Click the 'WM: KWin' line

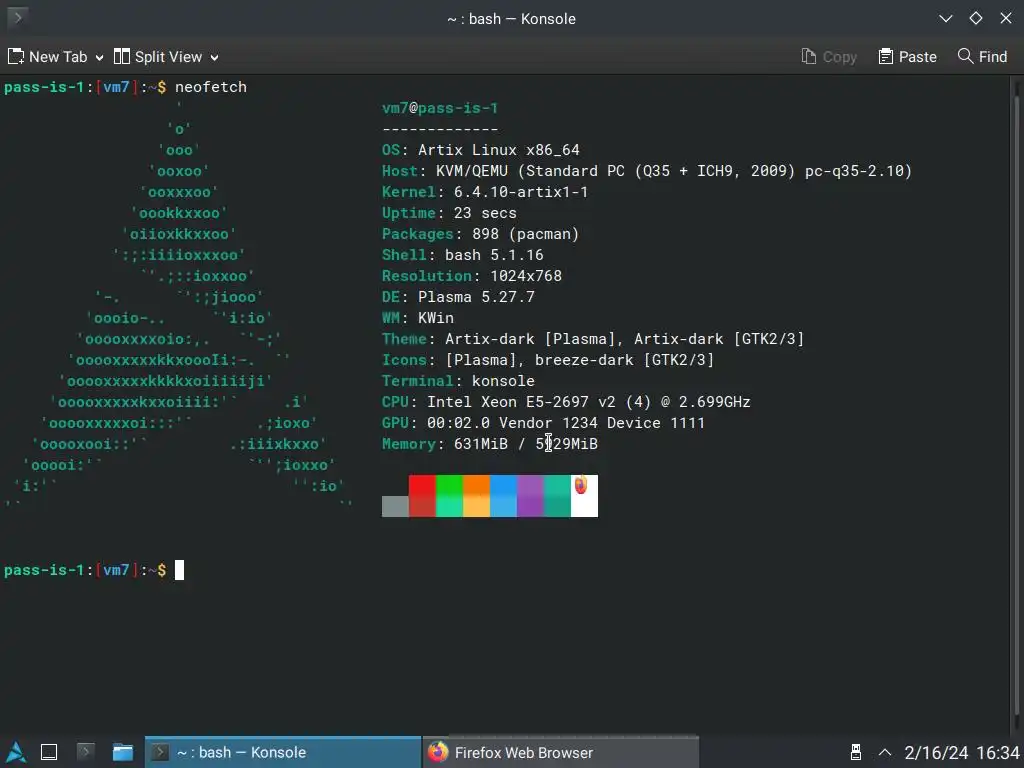coord(418,317)
